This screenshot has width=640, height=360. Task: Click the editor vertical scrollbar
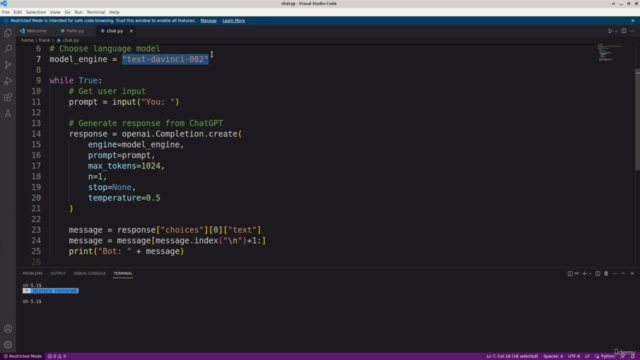pyautogui.click(x=637, y=120)
